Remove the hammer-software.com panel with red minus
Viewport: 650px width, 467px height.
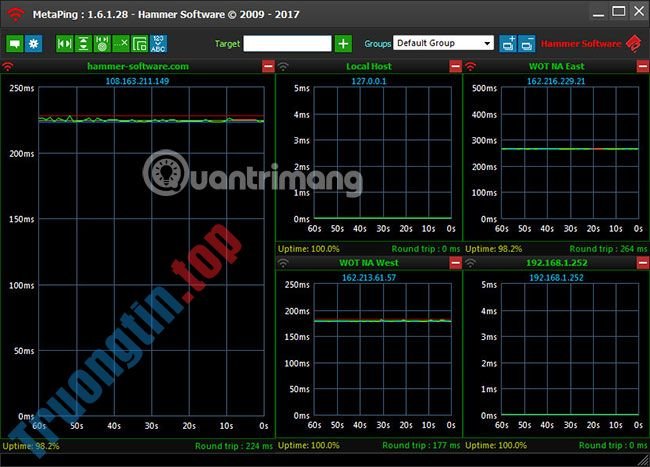pos(268,66)
